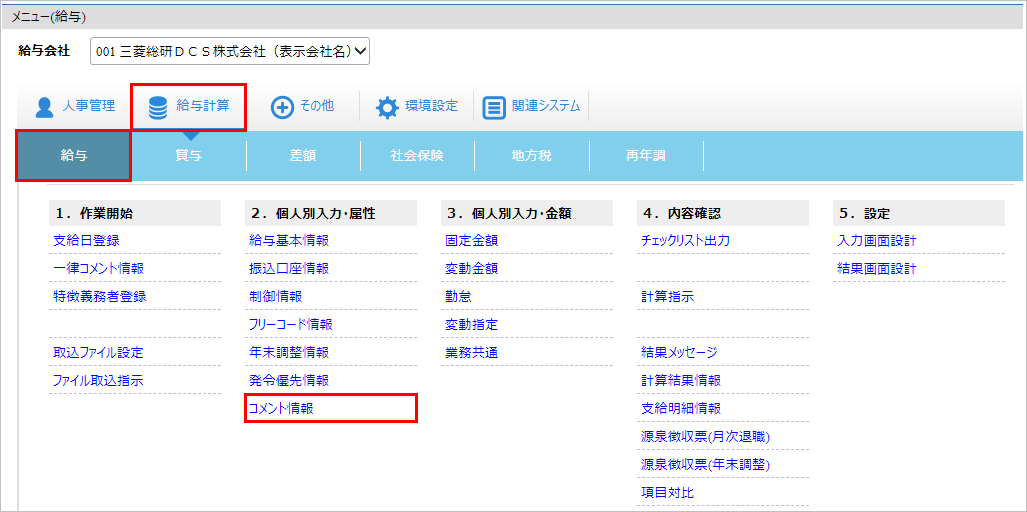Open the 年末調整情報 link
This screenshot has width=1027, height=512.
click(289, 352)
